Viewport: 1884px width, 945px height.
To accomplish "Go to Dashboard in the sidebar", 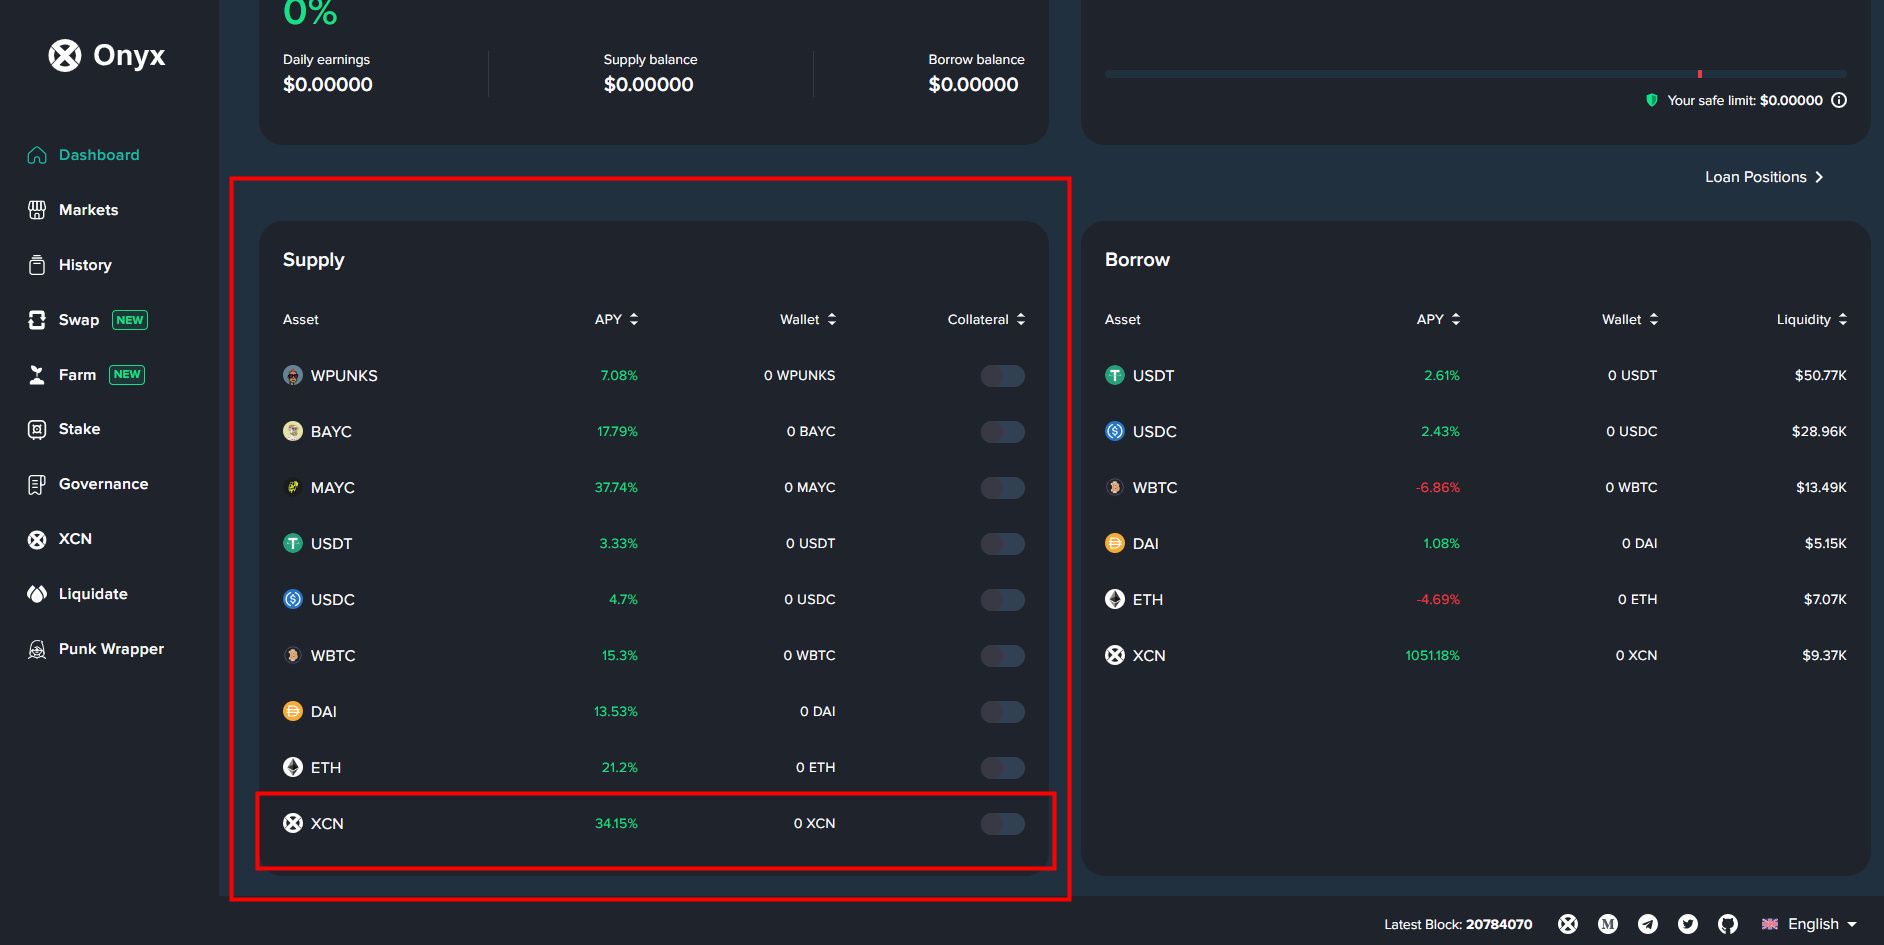I will tap(84, 155).
